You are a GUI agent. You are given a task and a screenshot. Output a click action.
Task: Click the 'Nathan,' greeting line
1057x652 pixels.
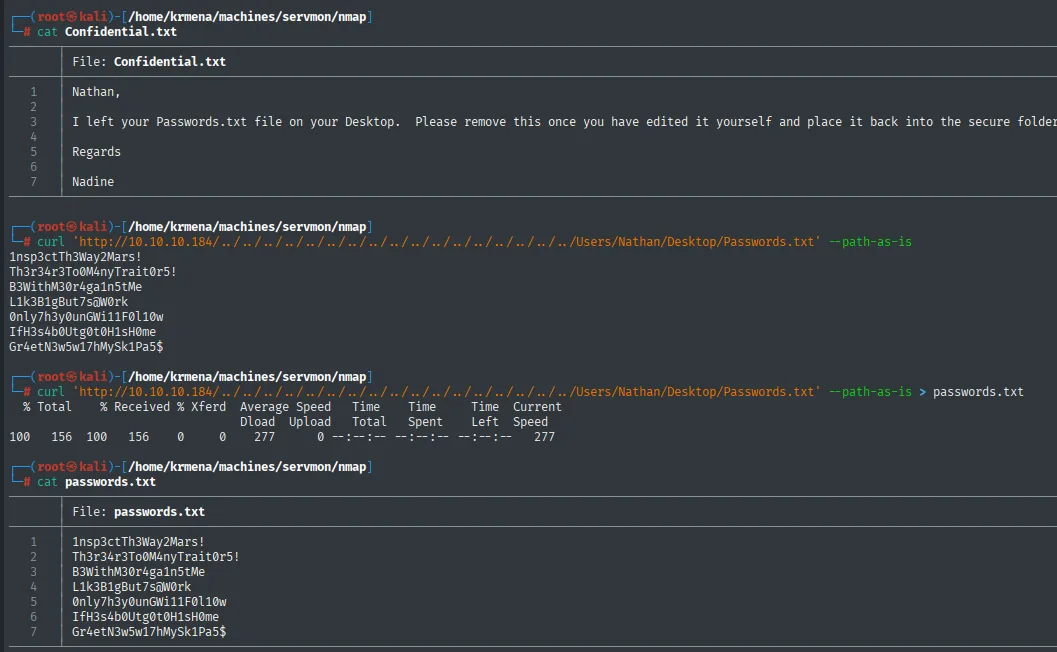point(96,92)
